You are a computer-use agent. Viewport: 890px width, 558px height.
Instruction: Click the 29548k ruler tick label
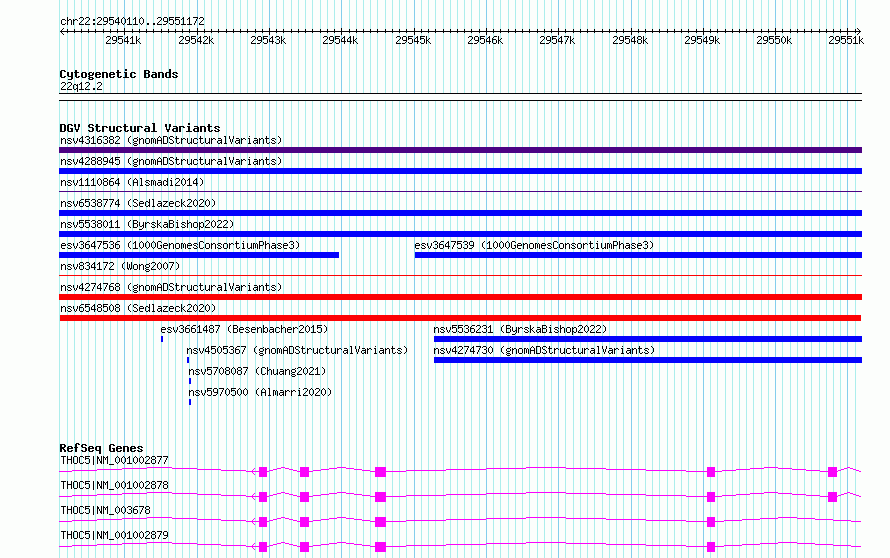630,40
